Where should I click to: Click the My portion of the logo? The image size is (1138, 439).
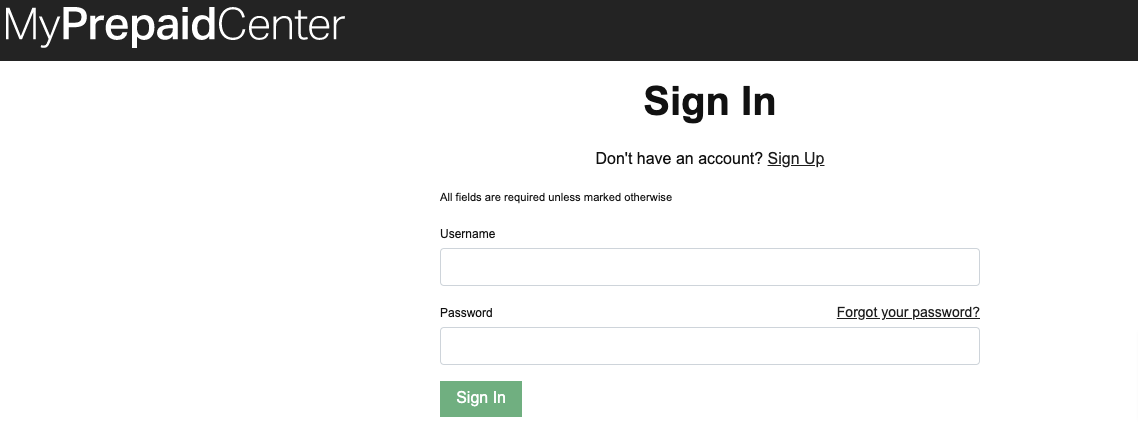(x=33, y=28)
